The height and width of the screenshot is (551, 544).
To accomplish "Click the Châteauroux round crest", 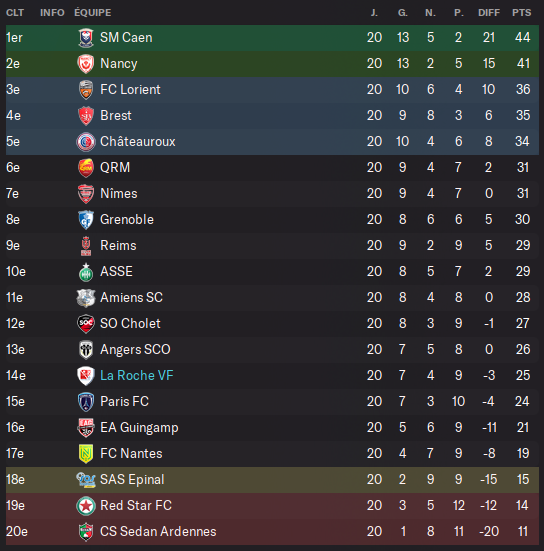I will (x=86, y=142).
